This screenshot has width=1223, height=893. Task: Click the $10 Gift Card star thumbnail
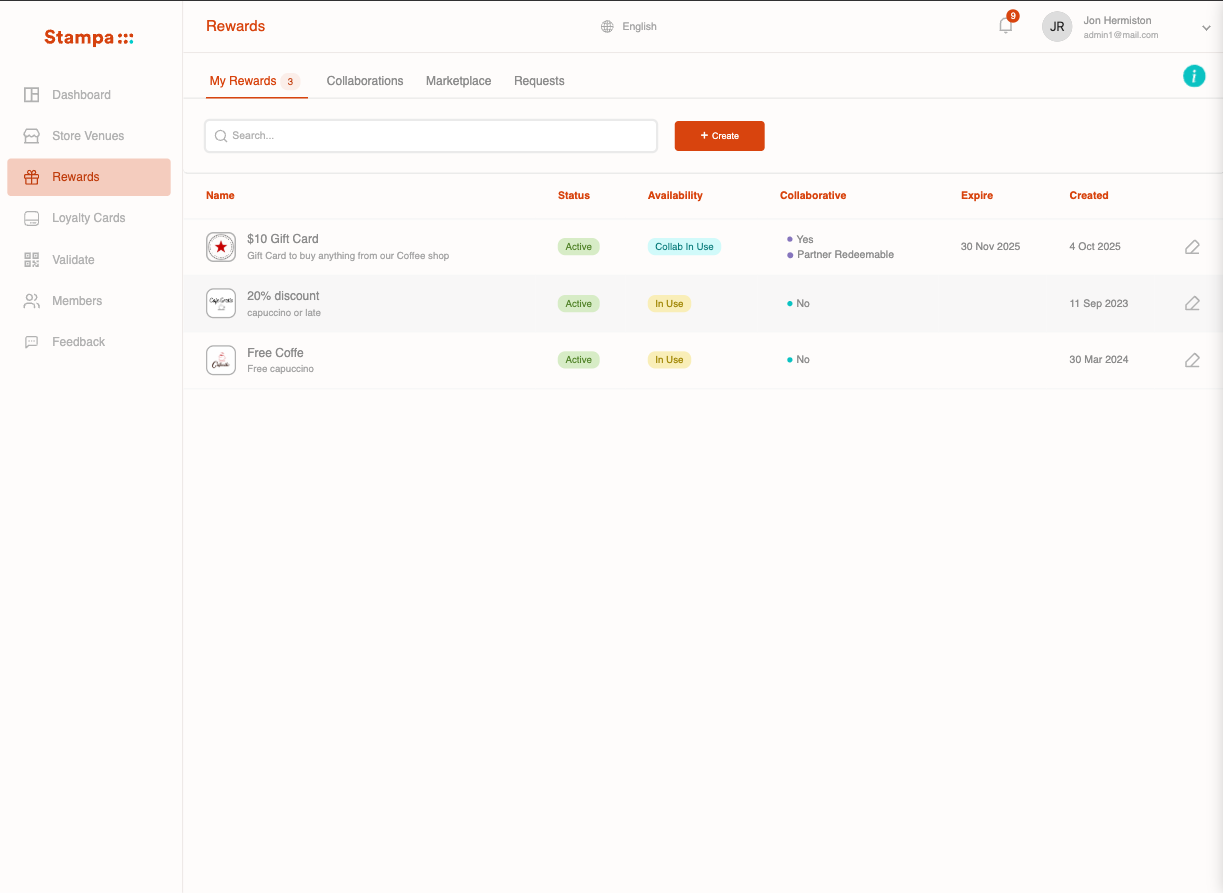[221, 246]
